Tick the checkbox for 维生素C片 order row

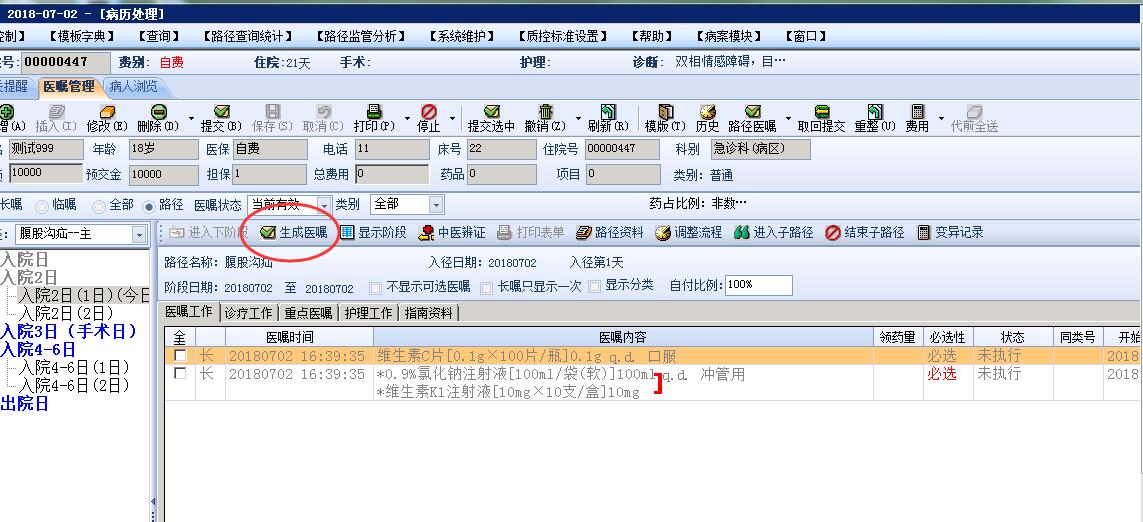click(x=180, y=356)
